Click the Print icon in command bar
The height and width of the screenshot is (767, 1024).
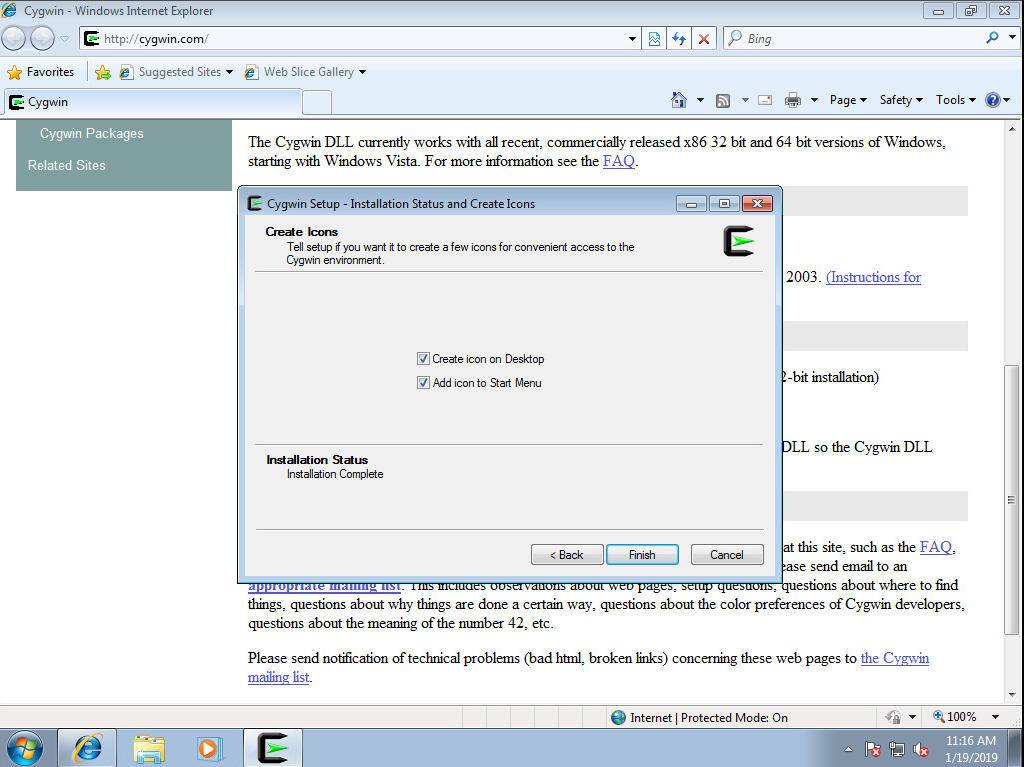(x=793, y=100)
